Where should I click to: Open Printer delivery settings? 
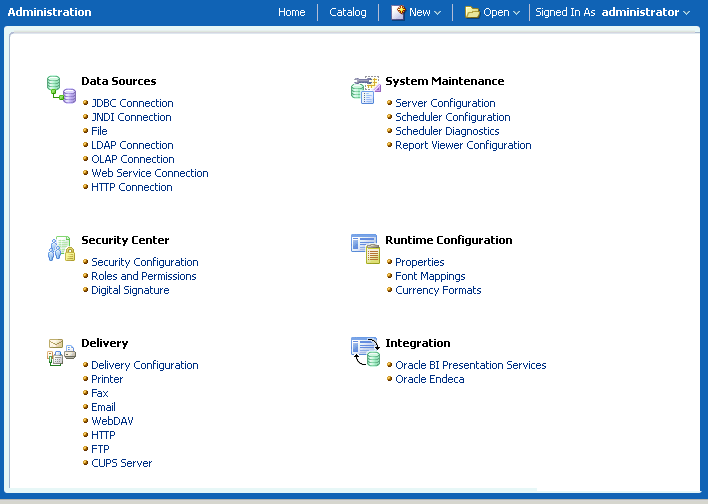point(107,379)
